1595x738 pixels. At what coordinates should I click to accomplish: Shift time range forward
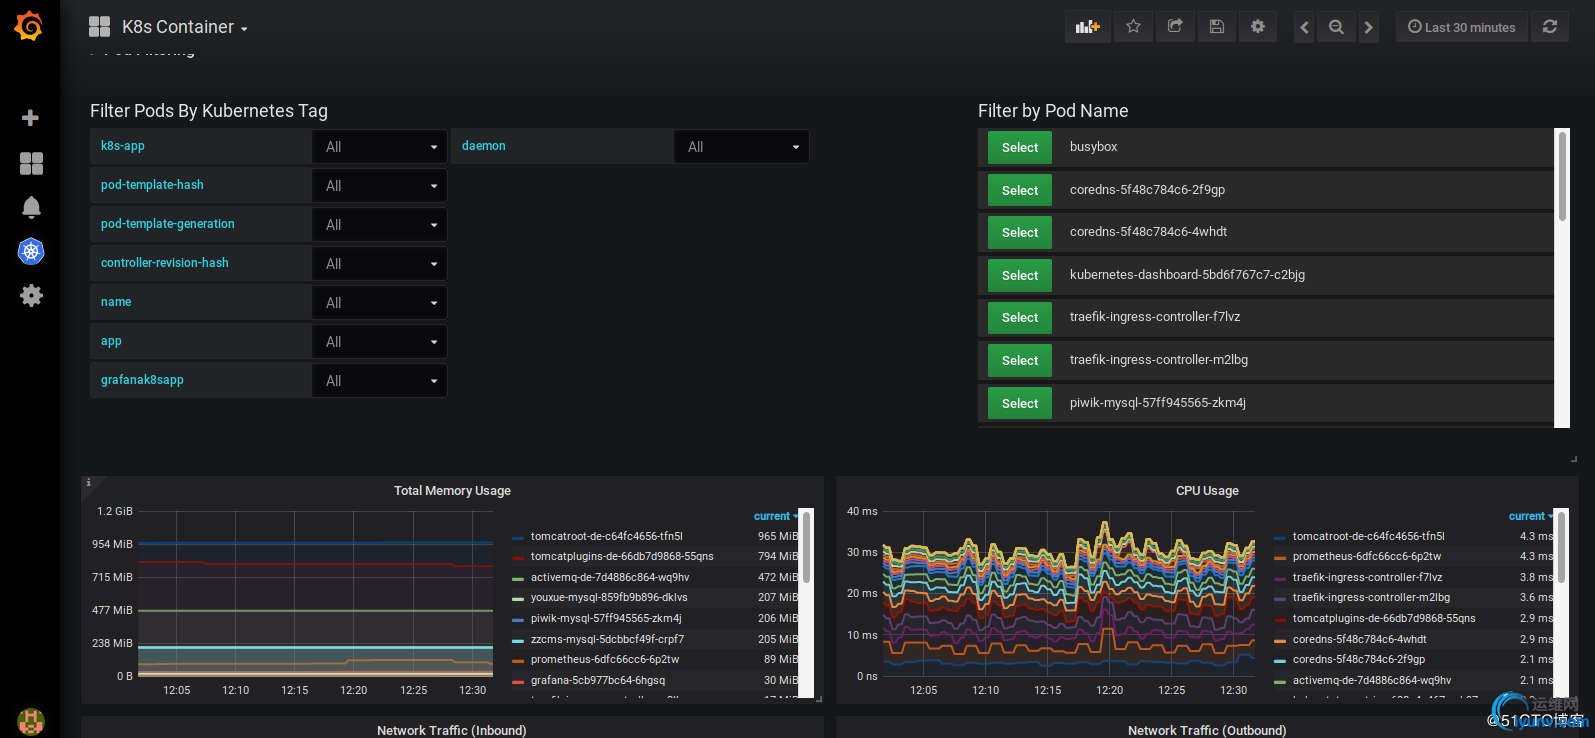click(1369, 28)
